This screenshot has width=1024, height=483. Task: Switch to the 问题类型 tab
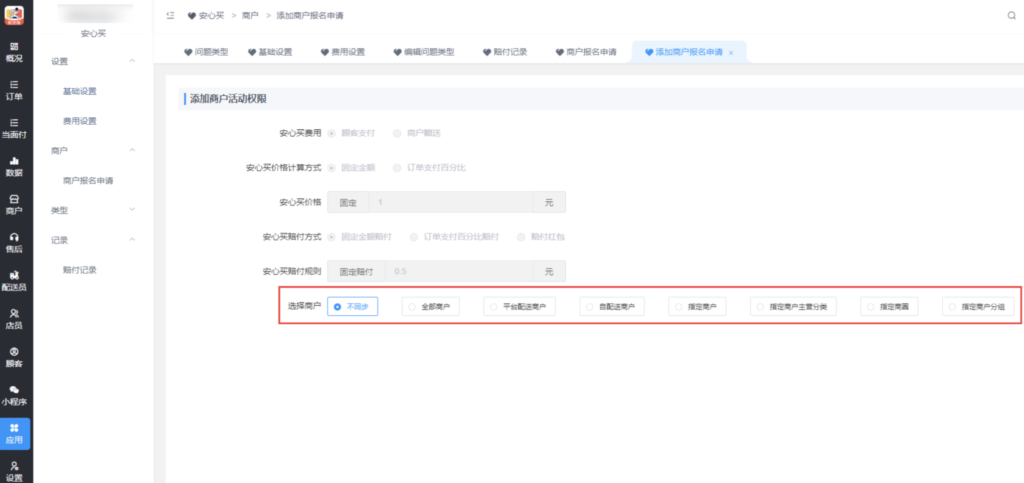[206, 52]
